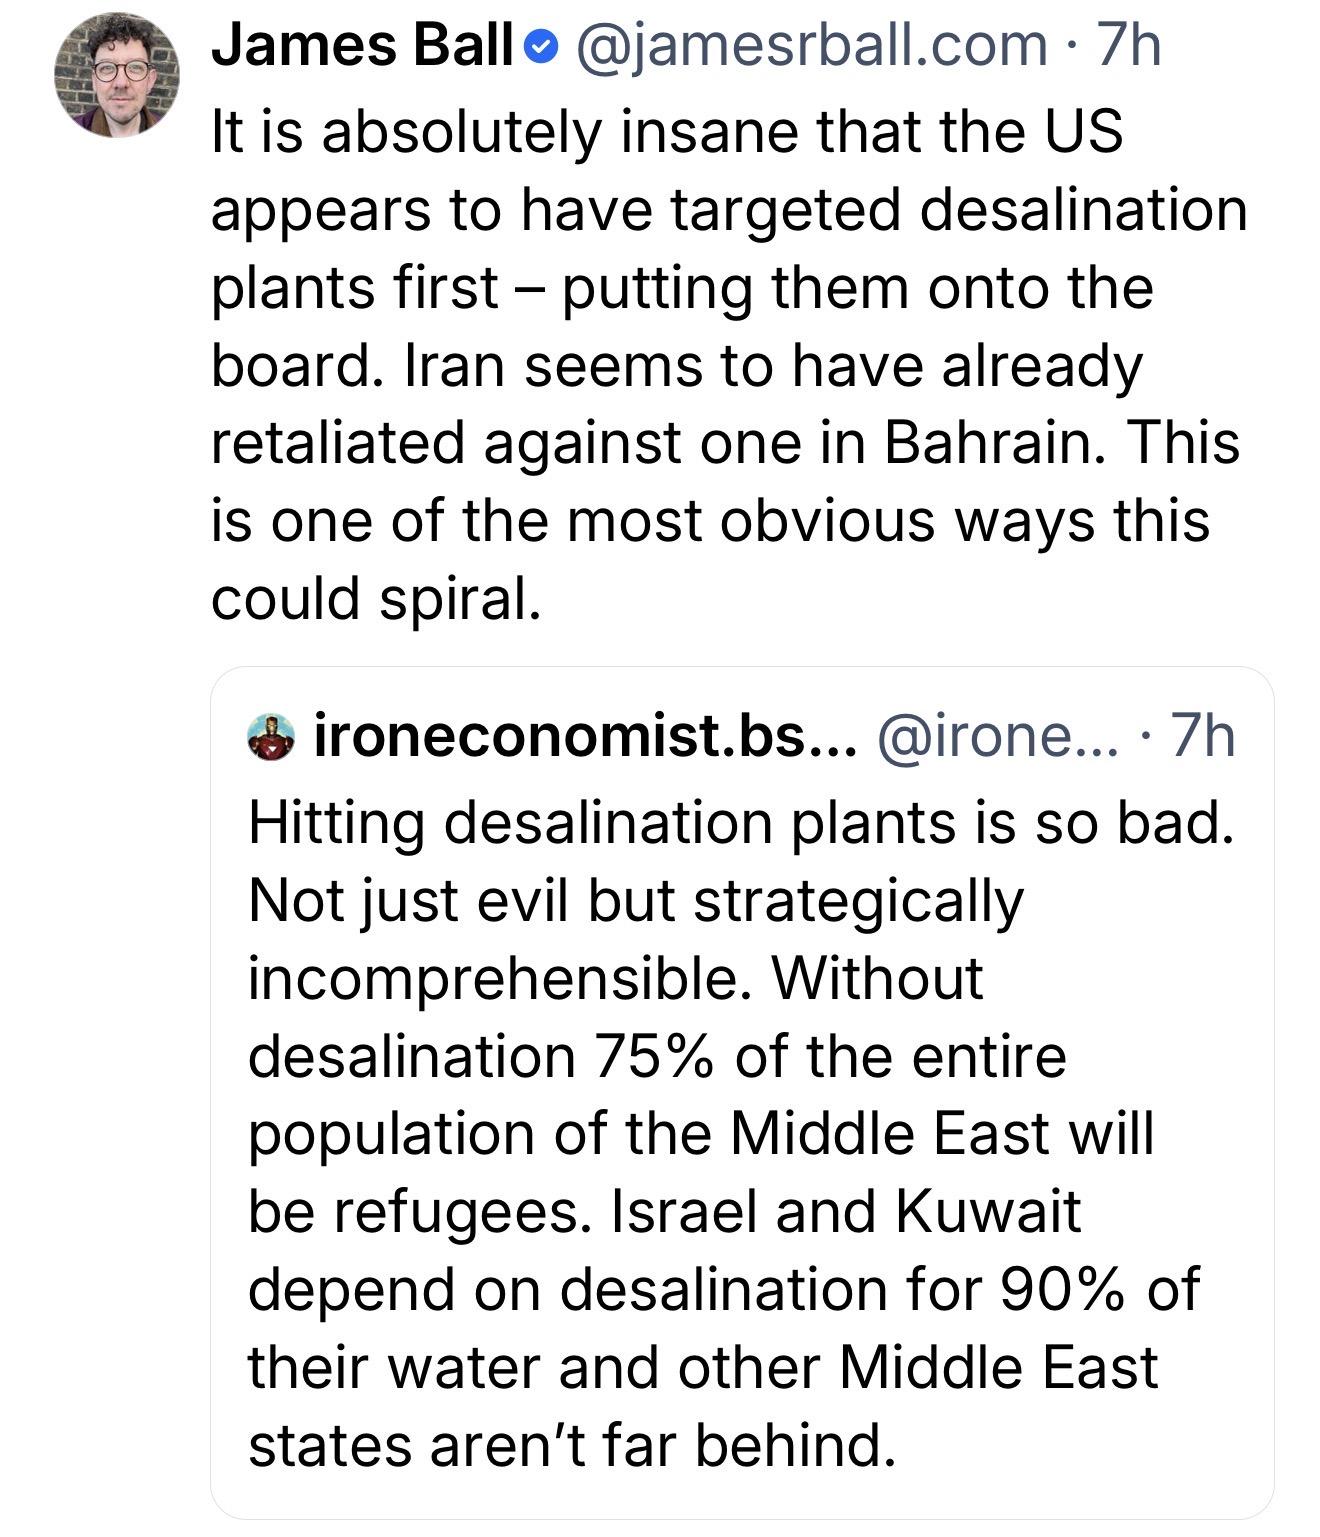
Task: Click the line "states aren't far behind."
Action: pos(571,1444)
